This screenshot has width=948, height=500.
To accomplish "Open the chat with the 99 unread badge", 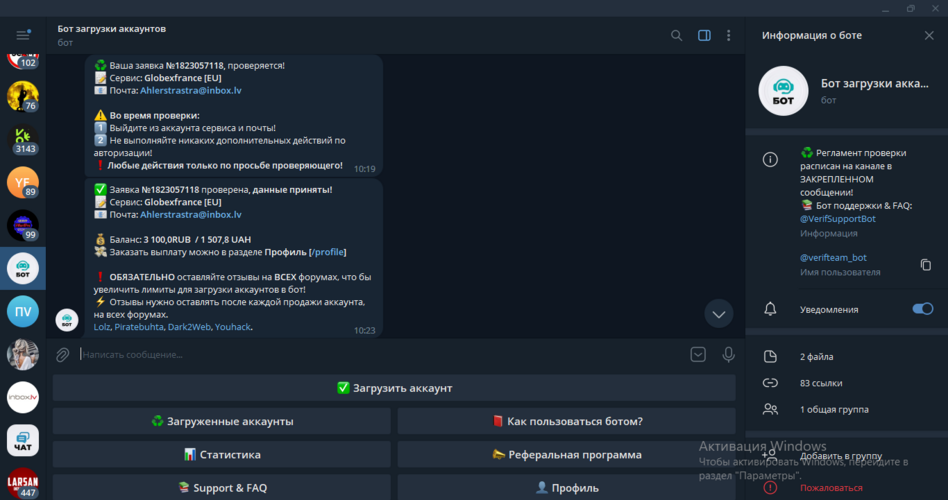I will [23, 225].
